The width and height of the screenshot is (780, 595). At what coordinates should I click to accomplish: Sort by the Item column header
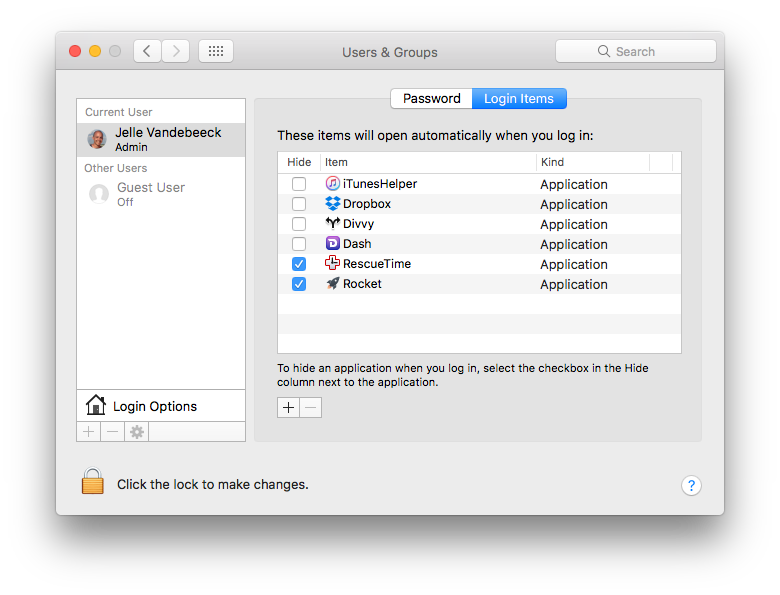[428, 162]
